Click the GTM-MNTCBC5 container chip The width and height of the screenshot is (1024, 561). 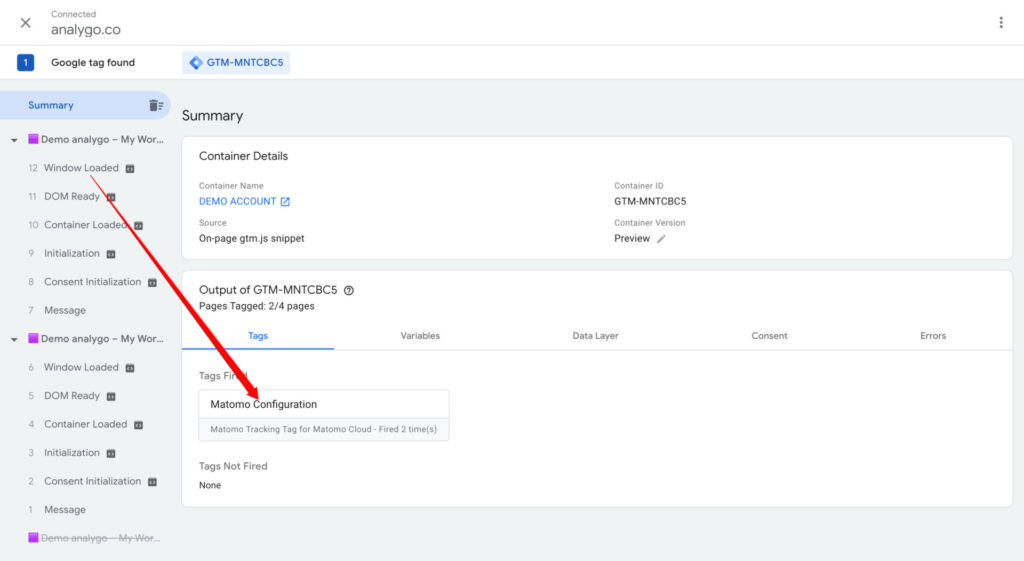236,63
